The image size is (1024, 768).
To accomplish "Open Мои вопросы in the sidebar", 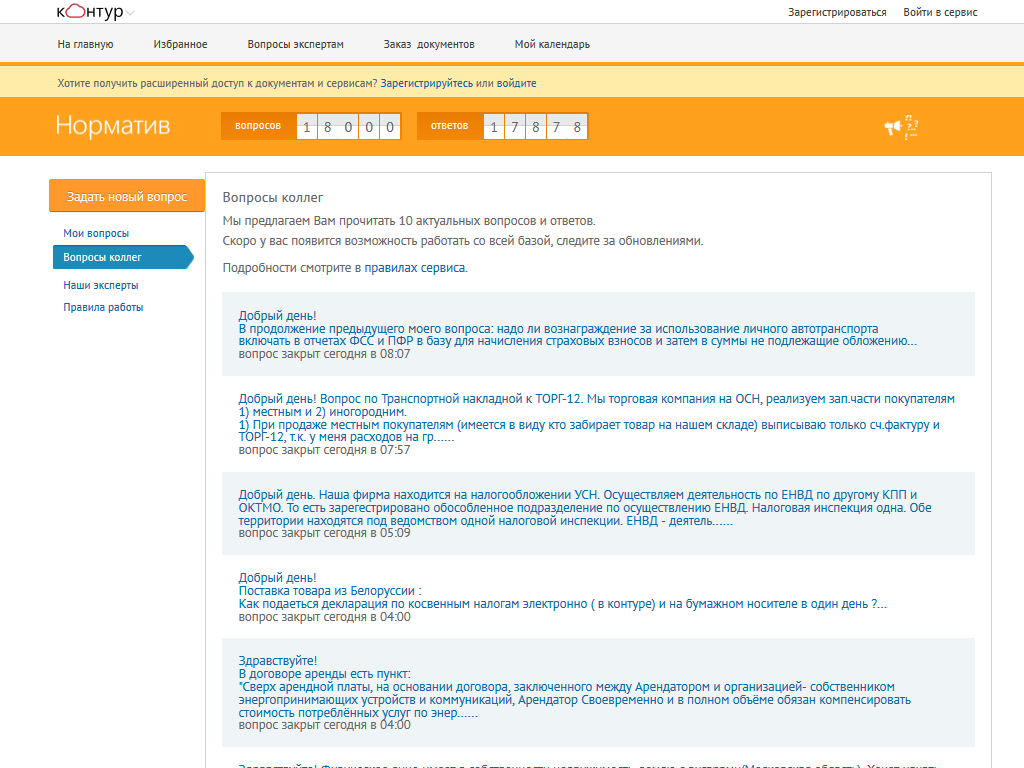I will tap(96, 233).
